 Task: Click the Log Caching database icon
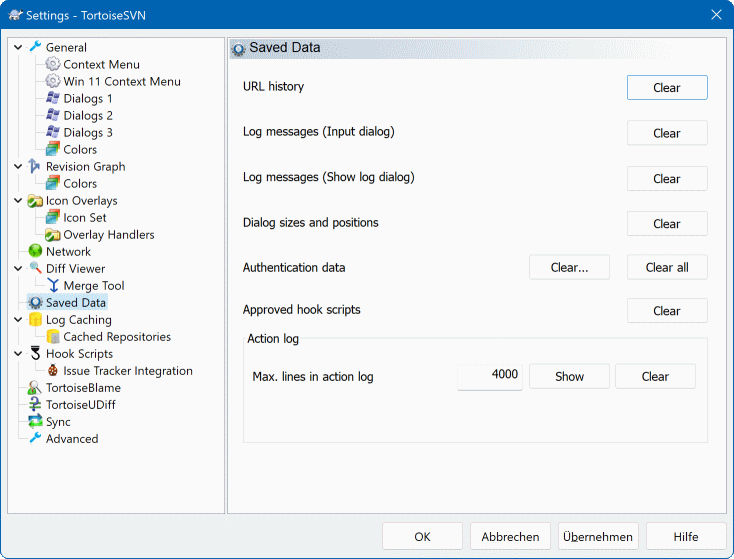click(x=35, y=319)
